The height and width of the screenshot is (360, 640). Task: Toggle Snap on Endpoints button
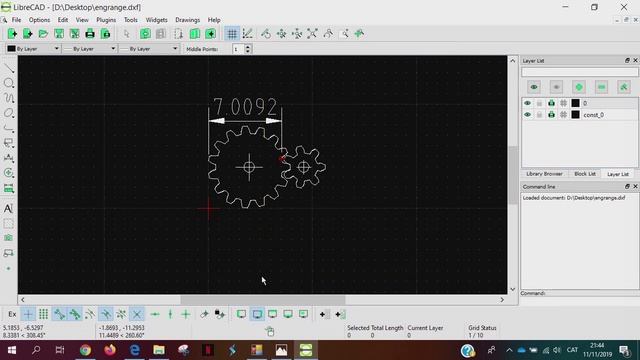point(59,314)
